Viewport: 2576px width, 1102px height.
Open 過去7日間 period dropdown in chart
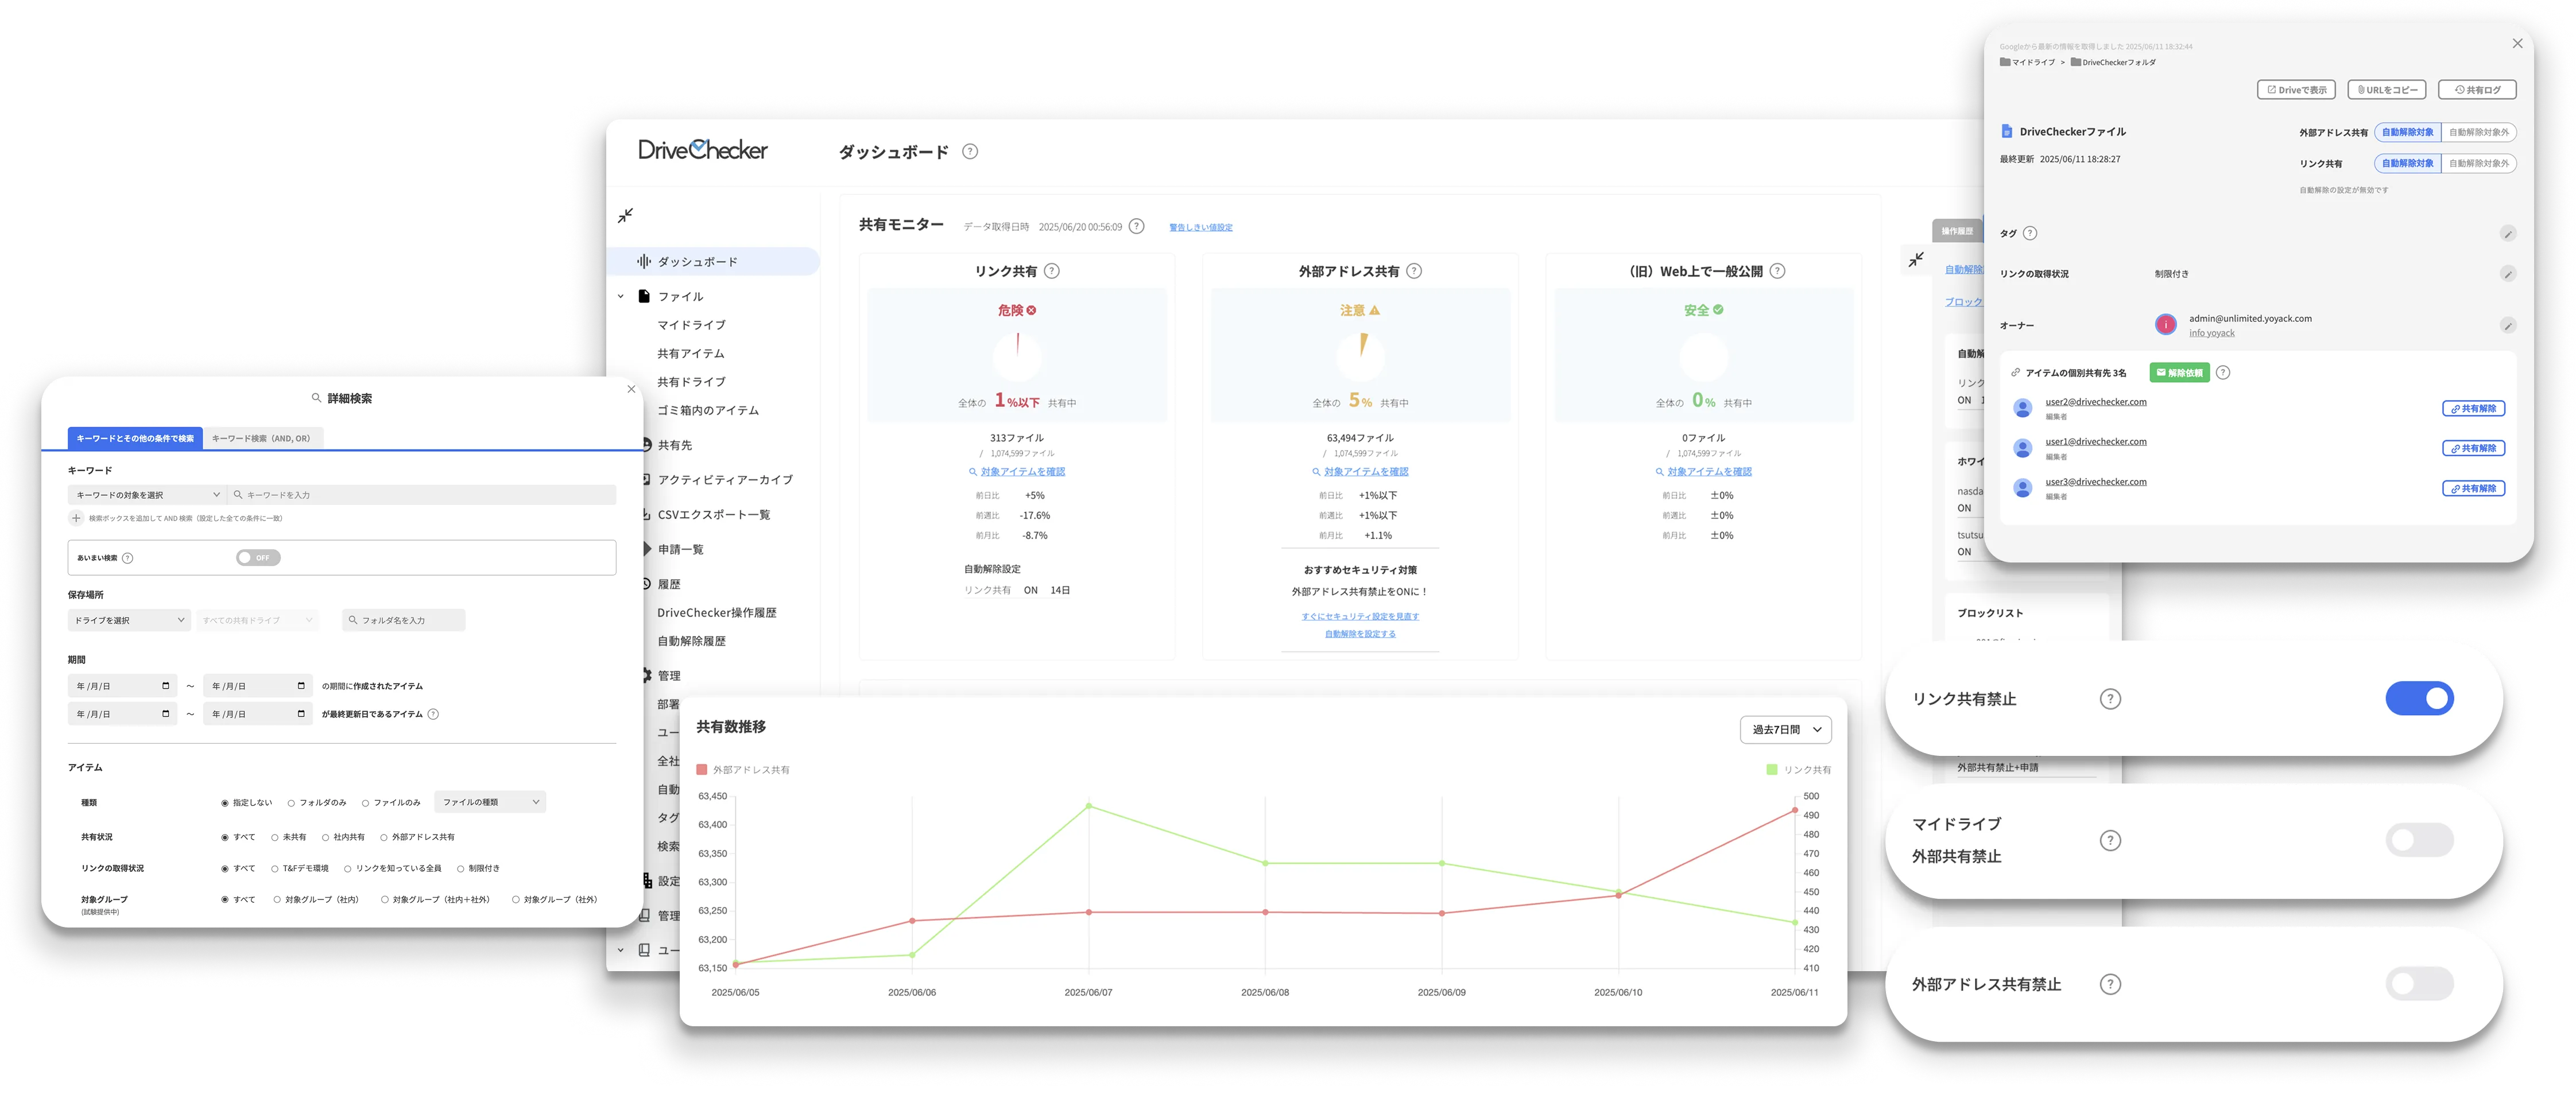[x=1786, y=730]
